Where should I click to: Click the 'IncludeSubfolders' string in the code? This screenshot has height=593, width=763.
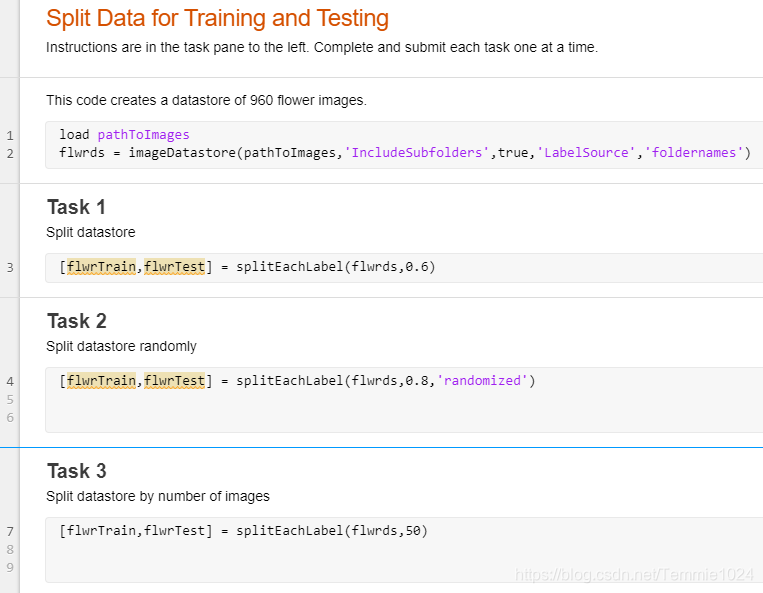click(x=417, y=153)
